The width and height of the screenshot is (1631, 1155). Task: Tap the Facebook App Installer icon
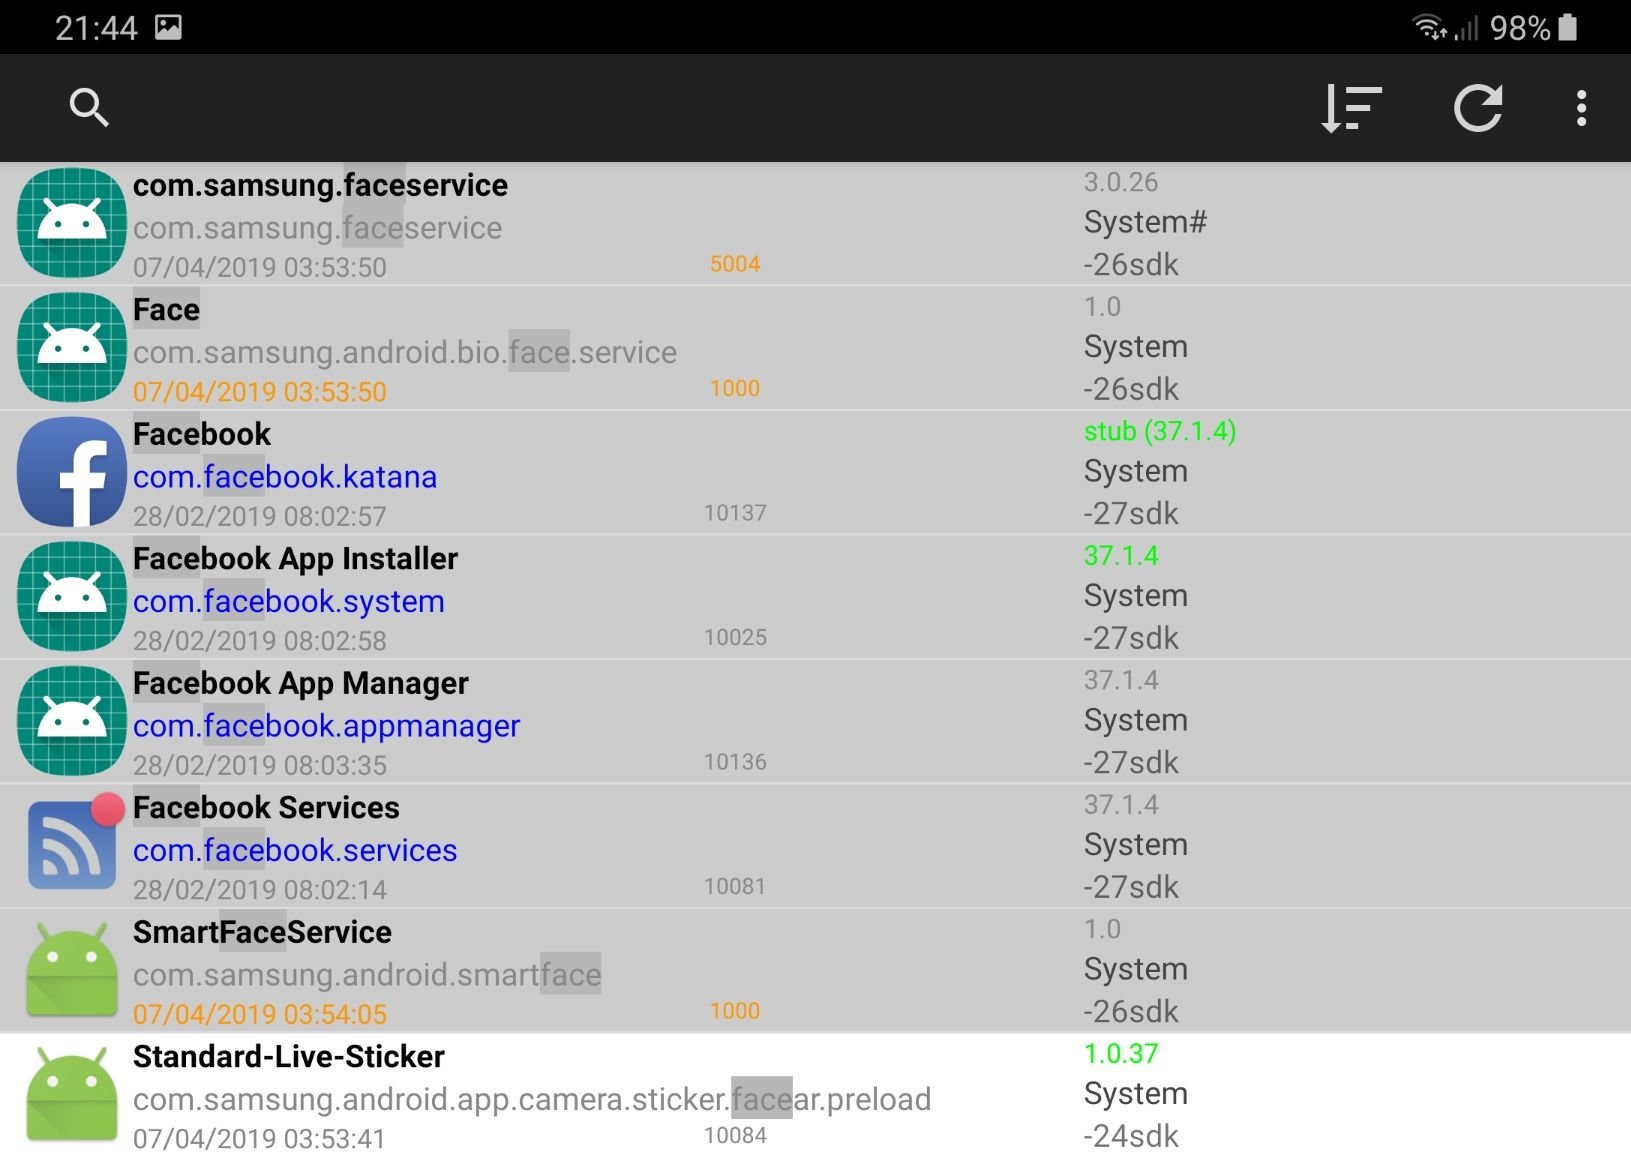tap(72, 596)
